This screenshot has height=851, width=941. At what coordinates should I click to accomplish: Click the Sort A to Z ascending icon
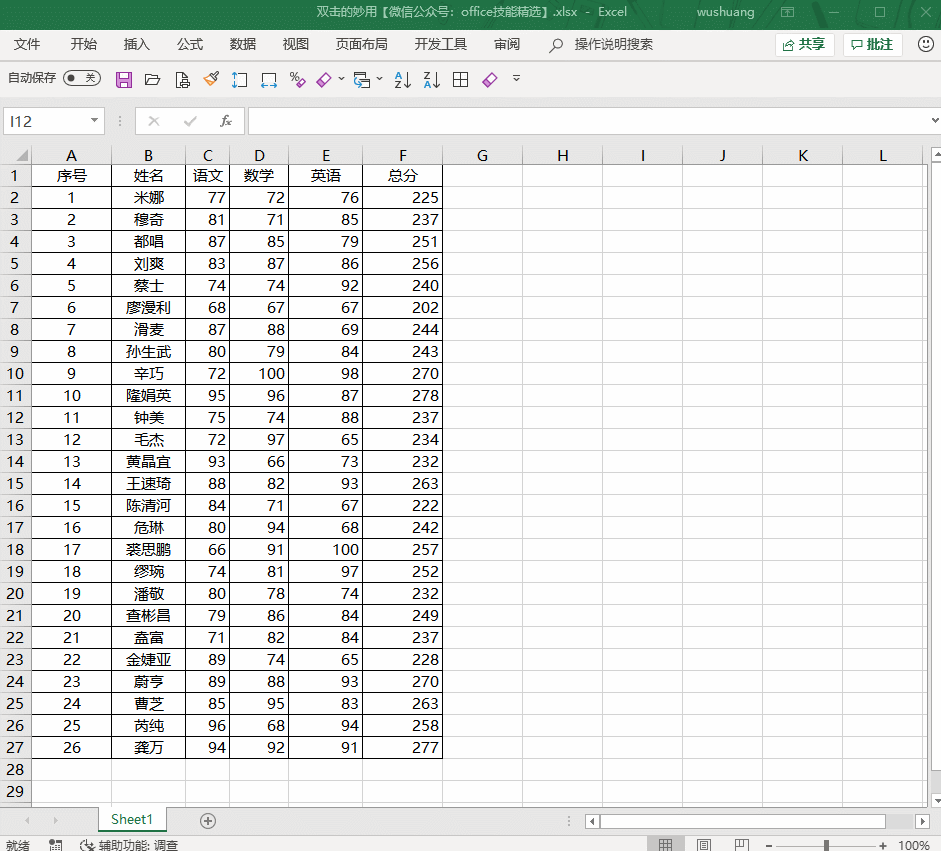tap(402, 79)
